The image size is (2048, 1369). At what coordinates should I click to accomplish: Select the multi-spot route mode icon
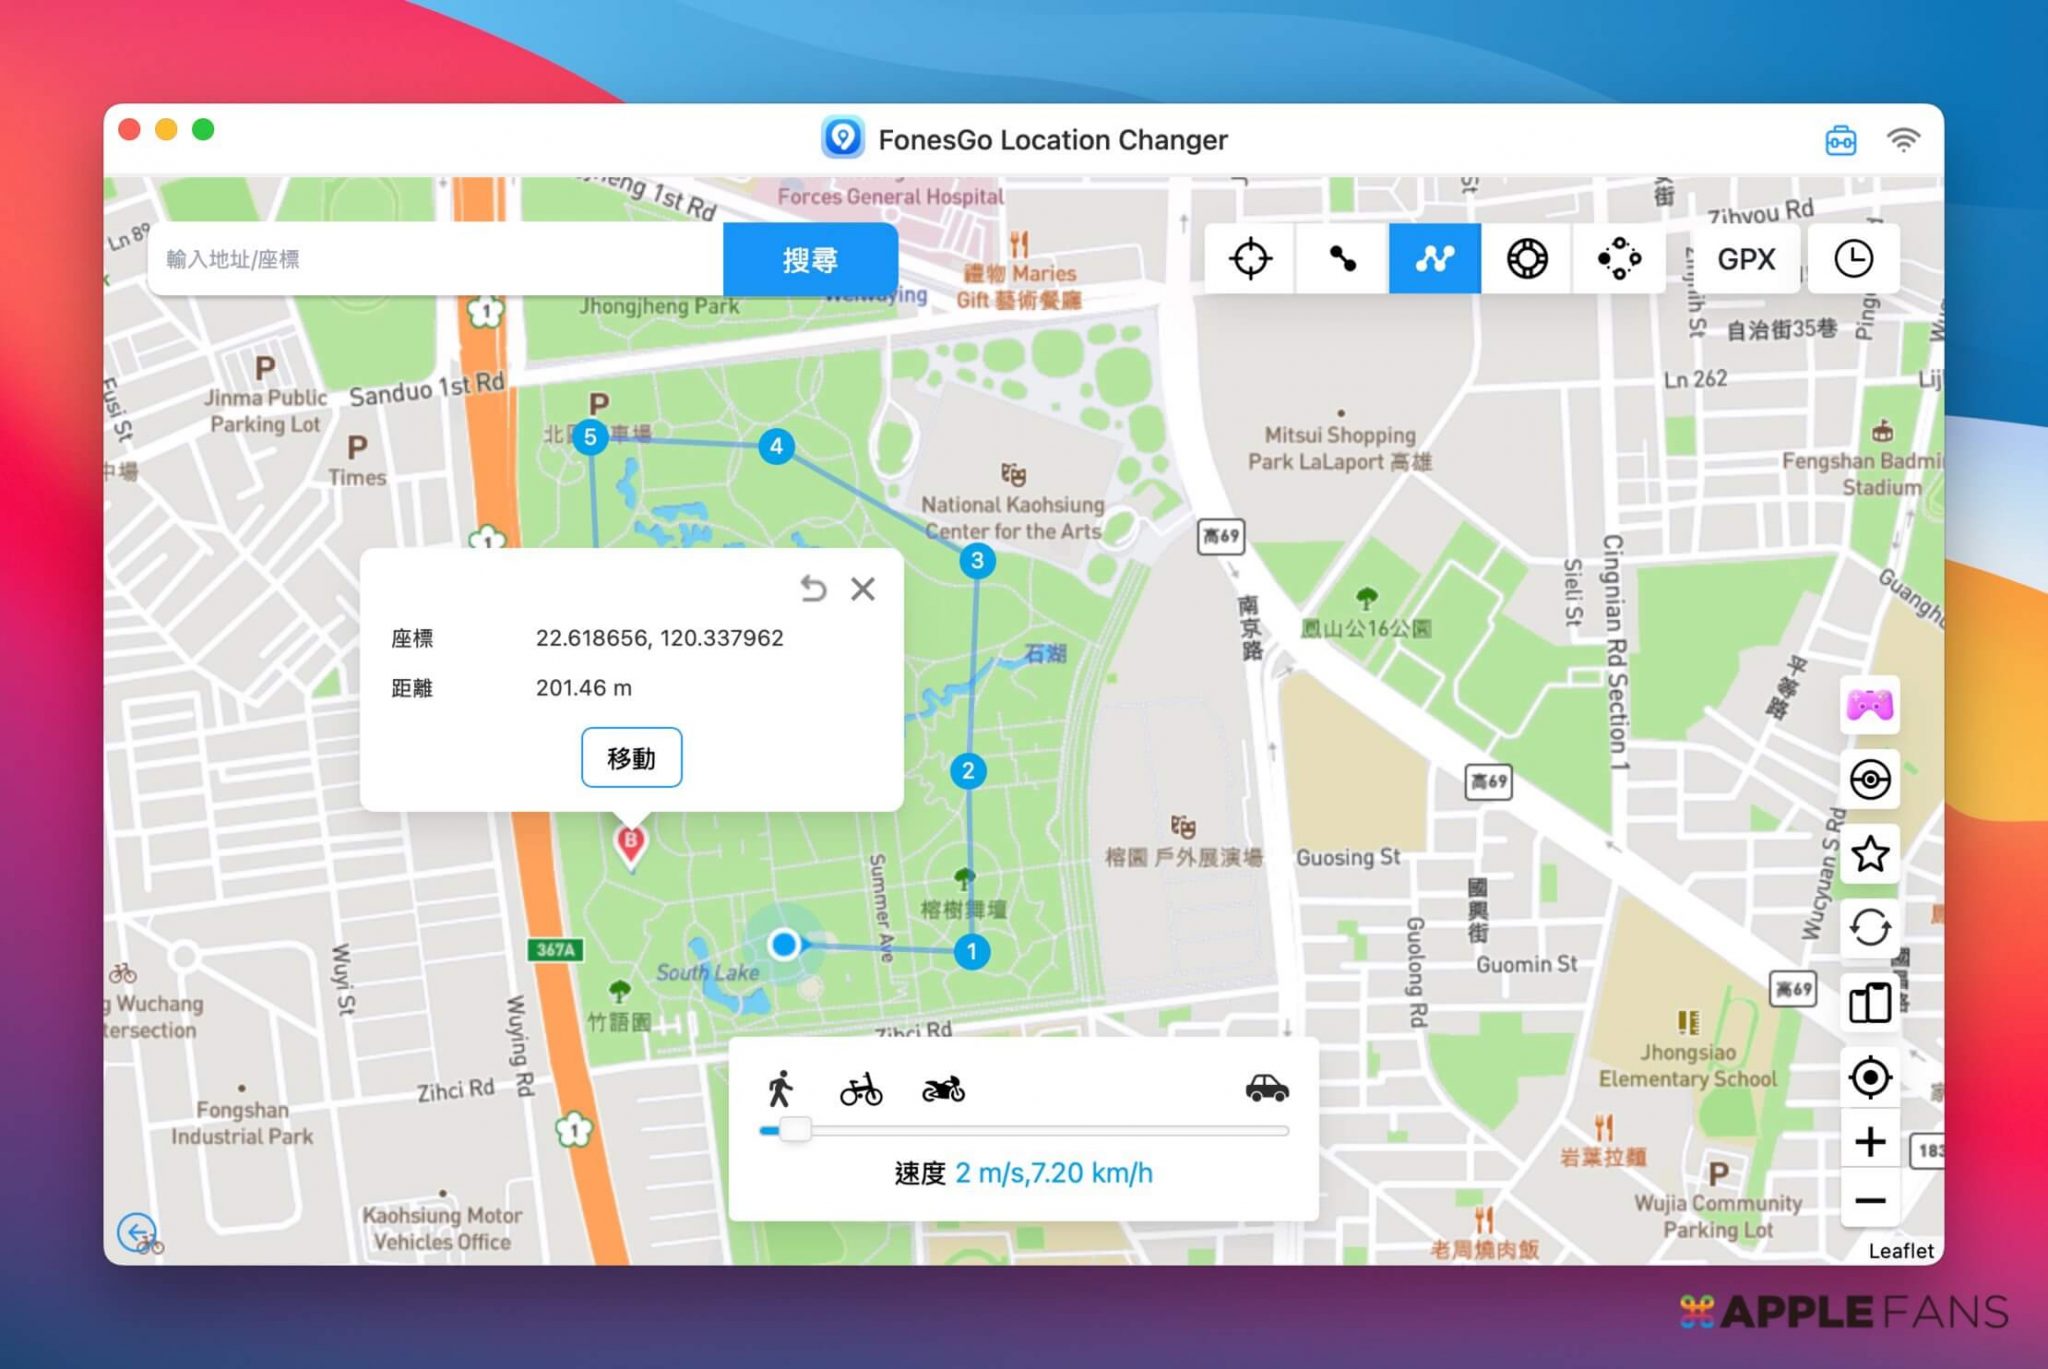pyautogui.click(x=1434, y=259)
